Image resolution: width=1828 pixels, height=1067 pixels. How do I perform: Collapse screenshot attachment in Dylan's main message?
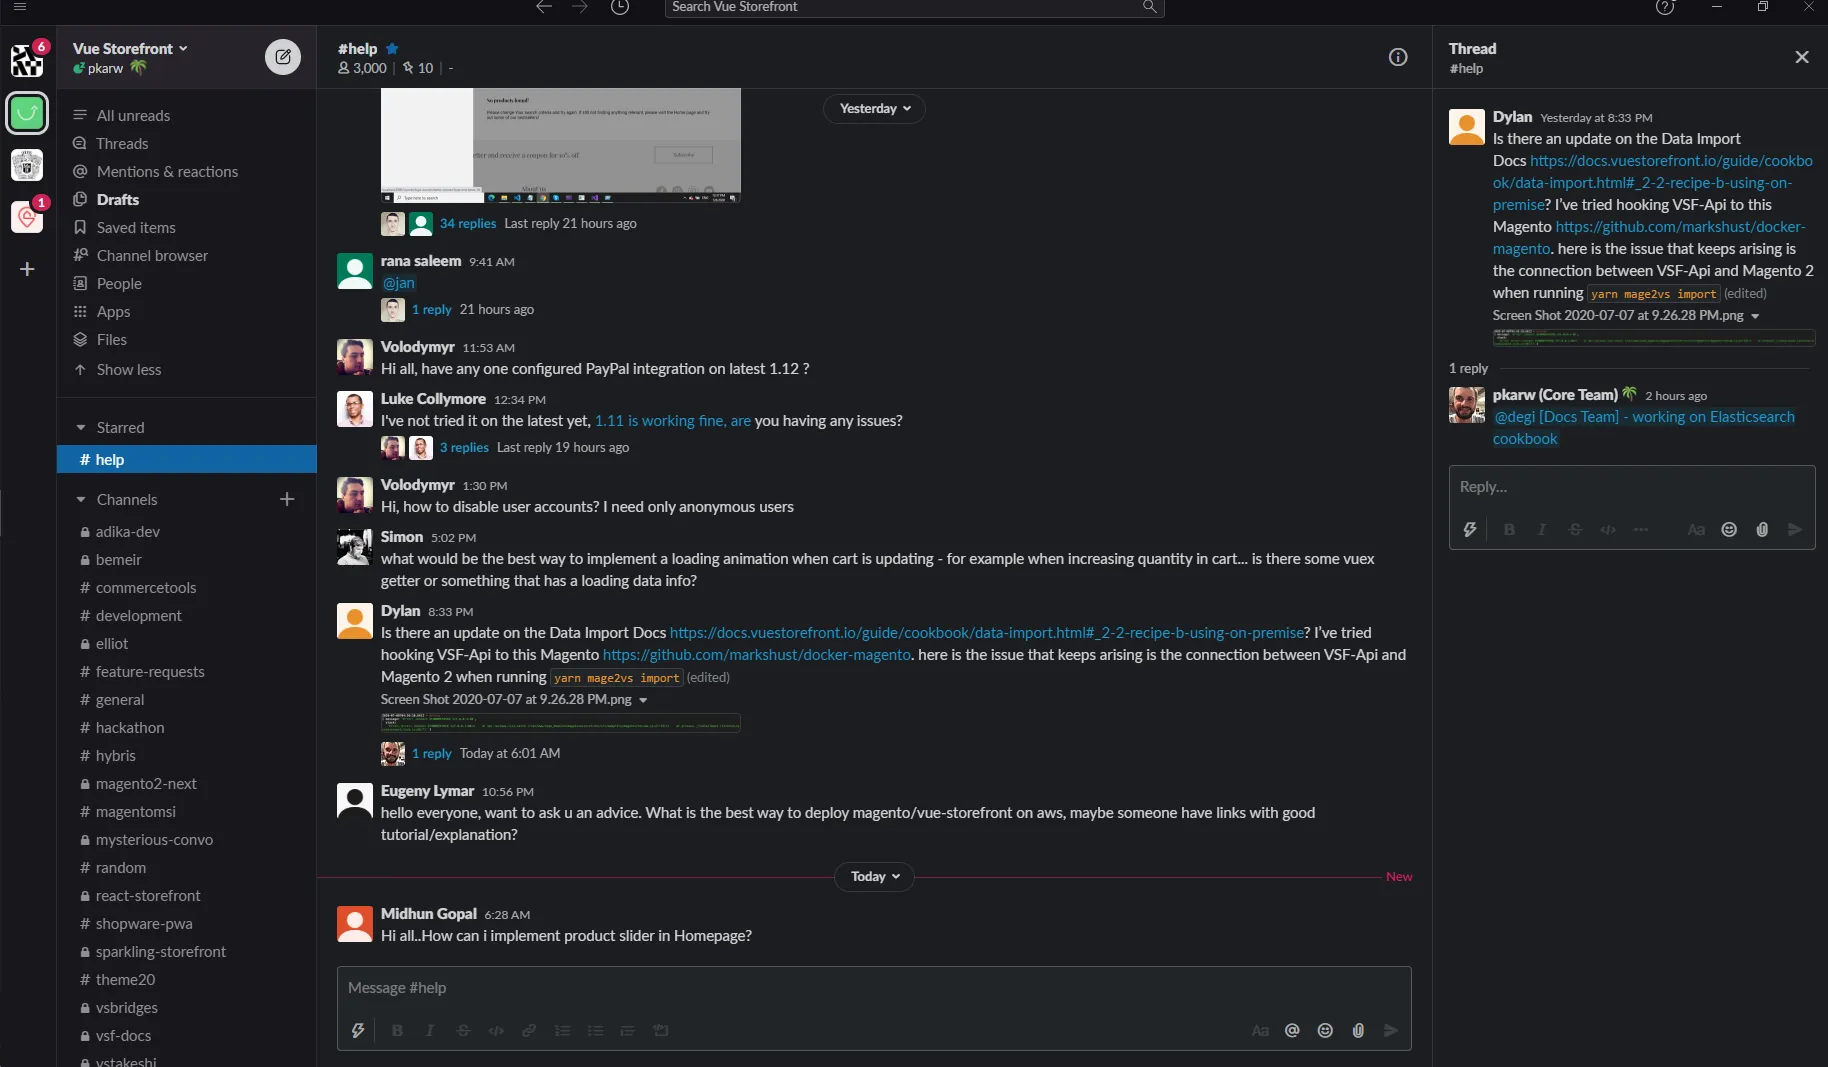(x=643, y=700)
